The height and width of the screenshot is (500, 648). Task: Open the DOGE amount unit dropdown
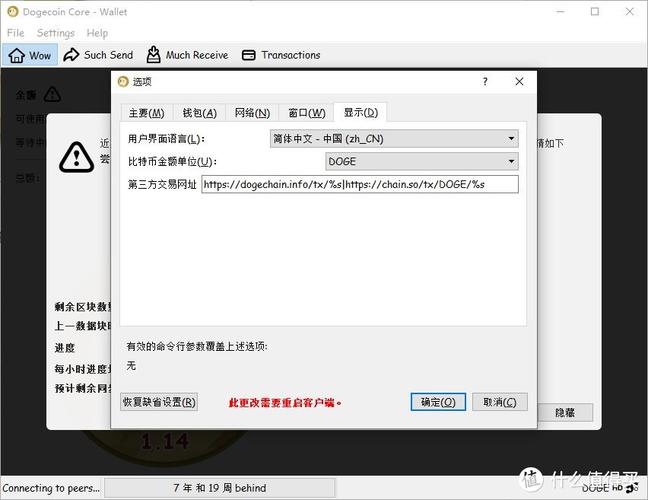pyautogui.click(x=422, y=162)
